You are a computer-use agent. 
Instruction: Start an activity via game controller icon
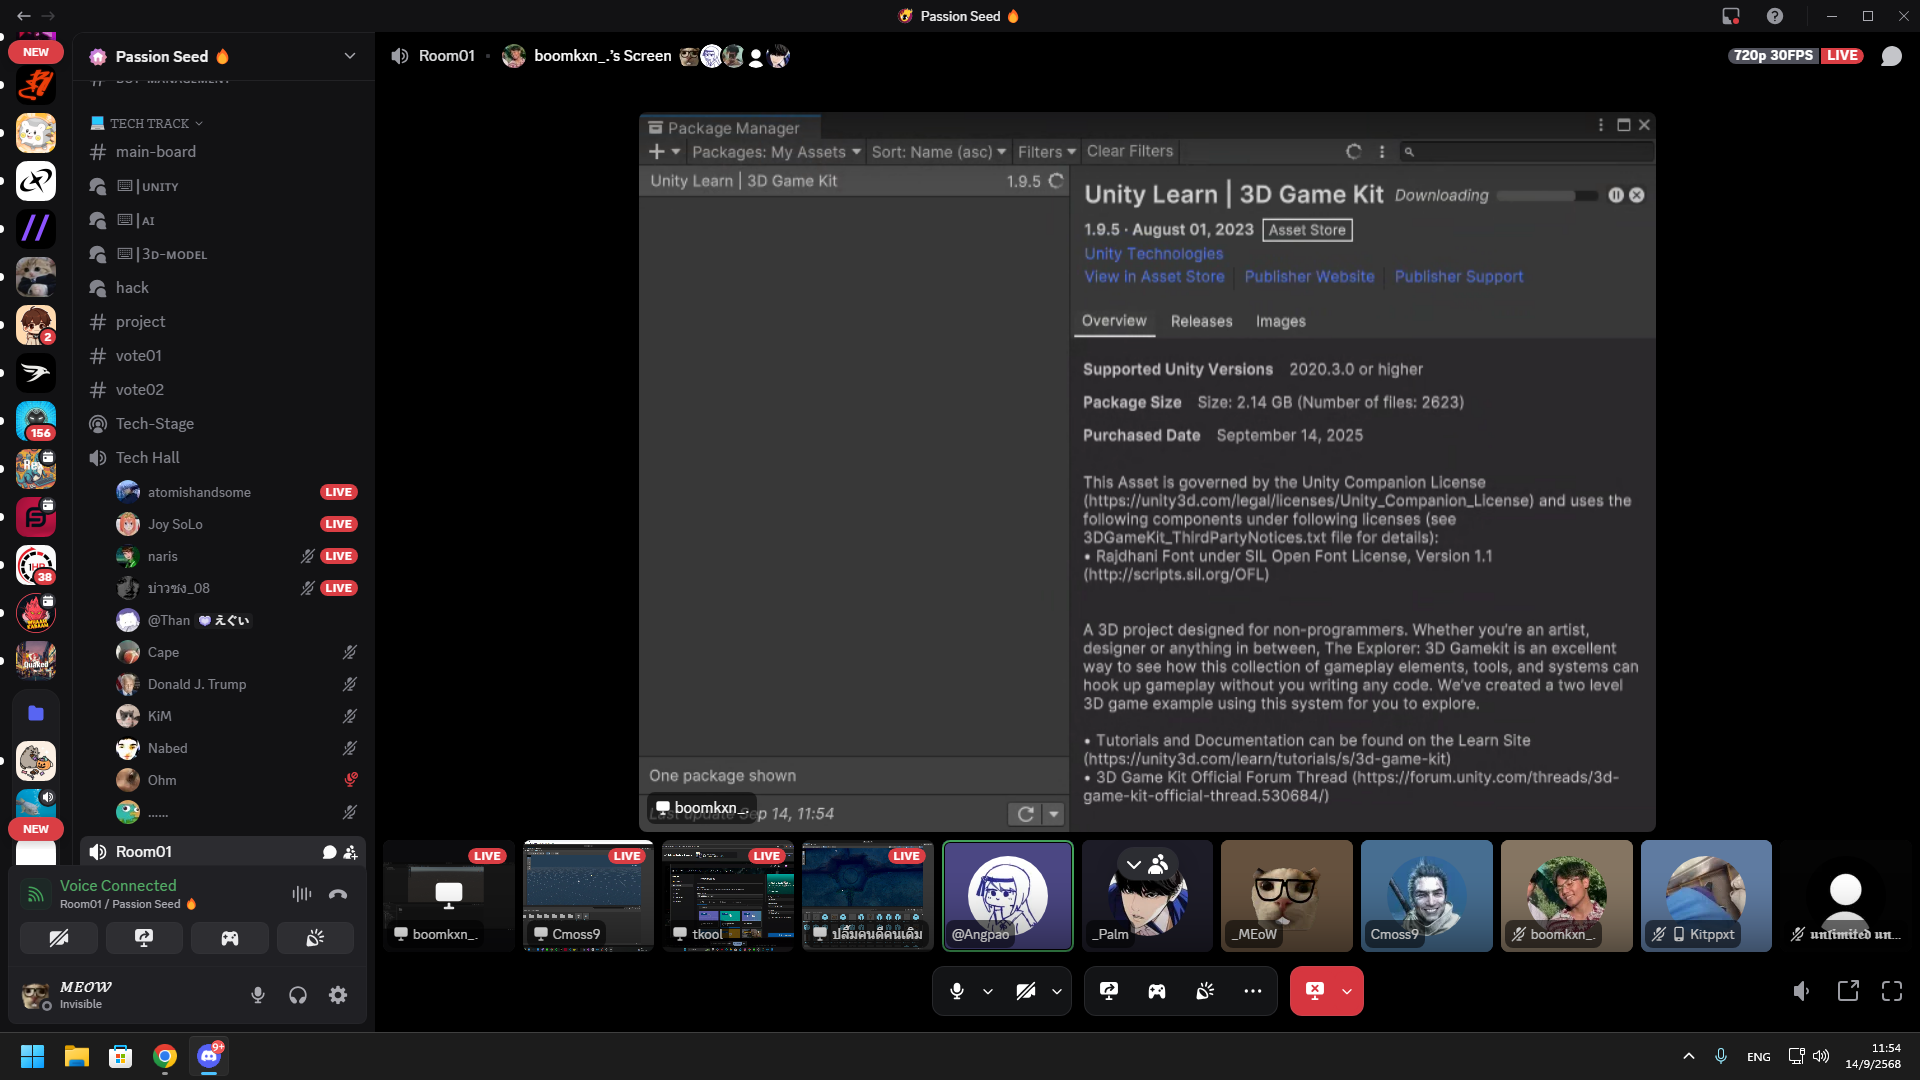coord(1157,991)
